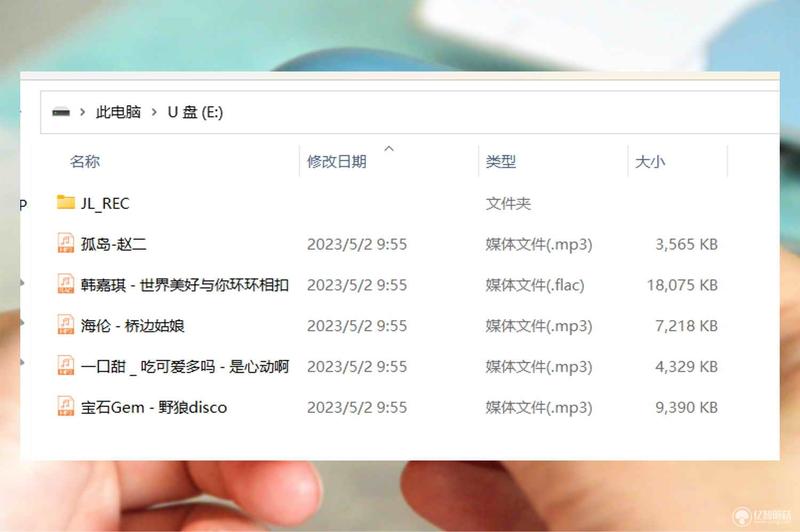Click the flac icon for 韩嘉琪 song
800x532 pixels.
click(65, 284)
